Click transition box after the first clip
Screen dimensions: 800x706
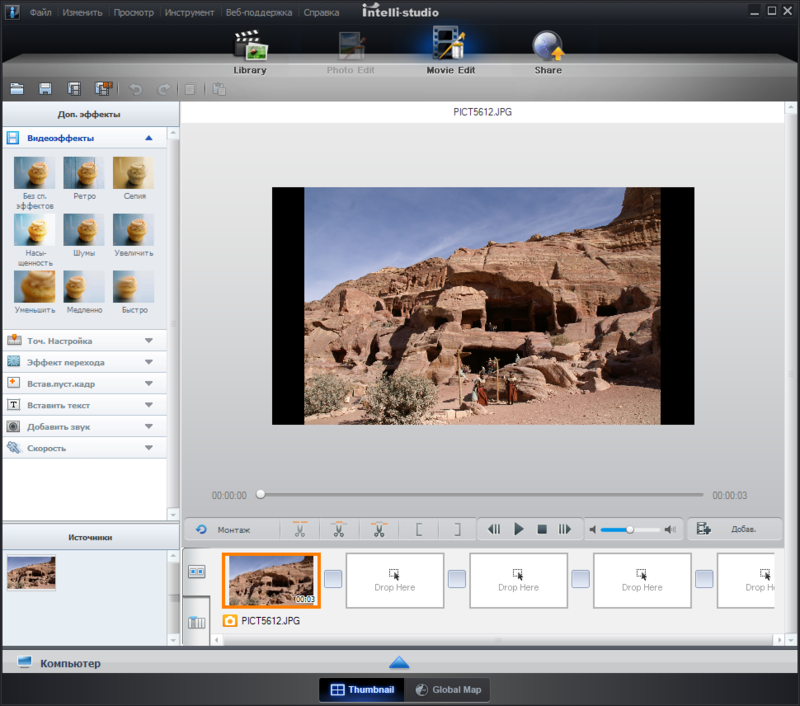tap(333, 579)
